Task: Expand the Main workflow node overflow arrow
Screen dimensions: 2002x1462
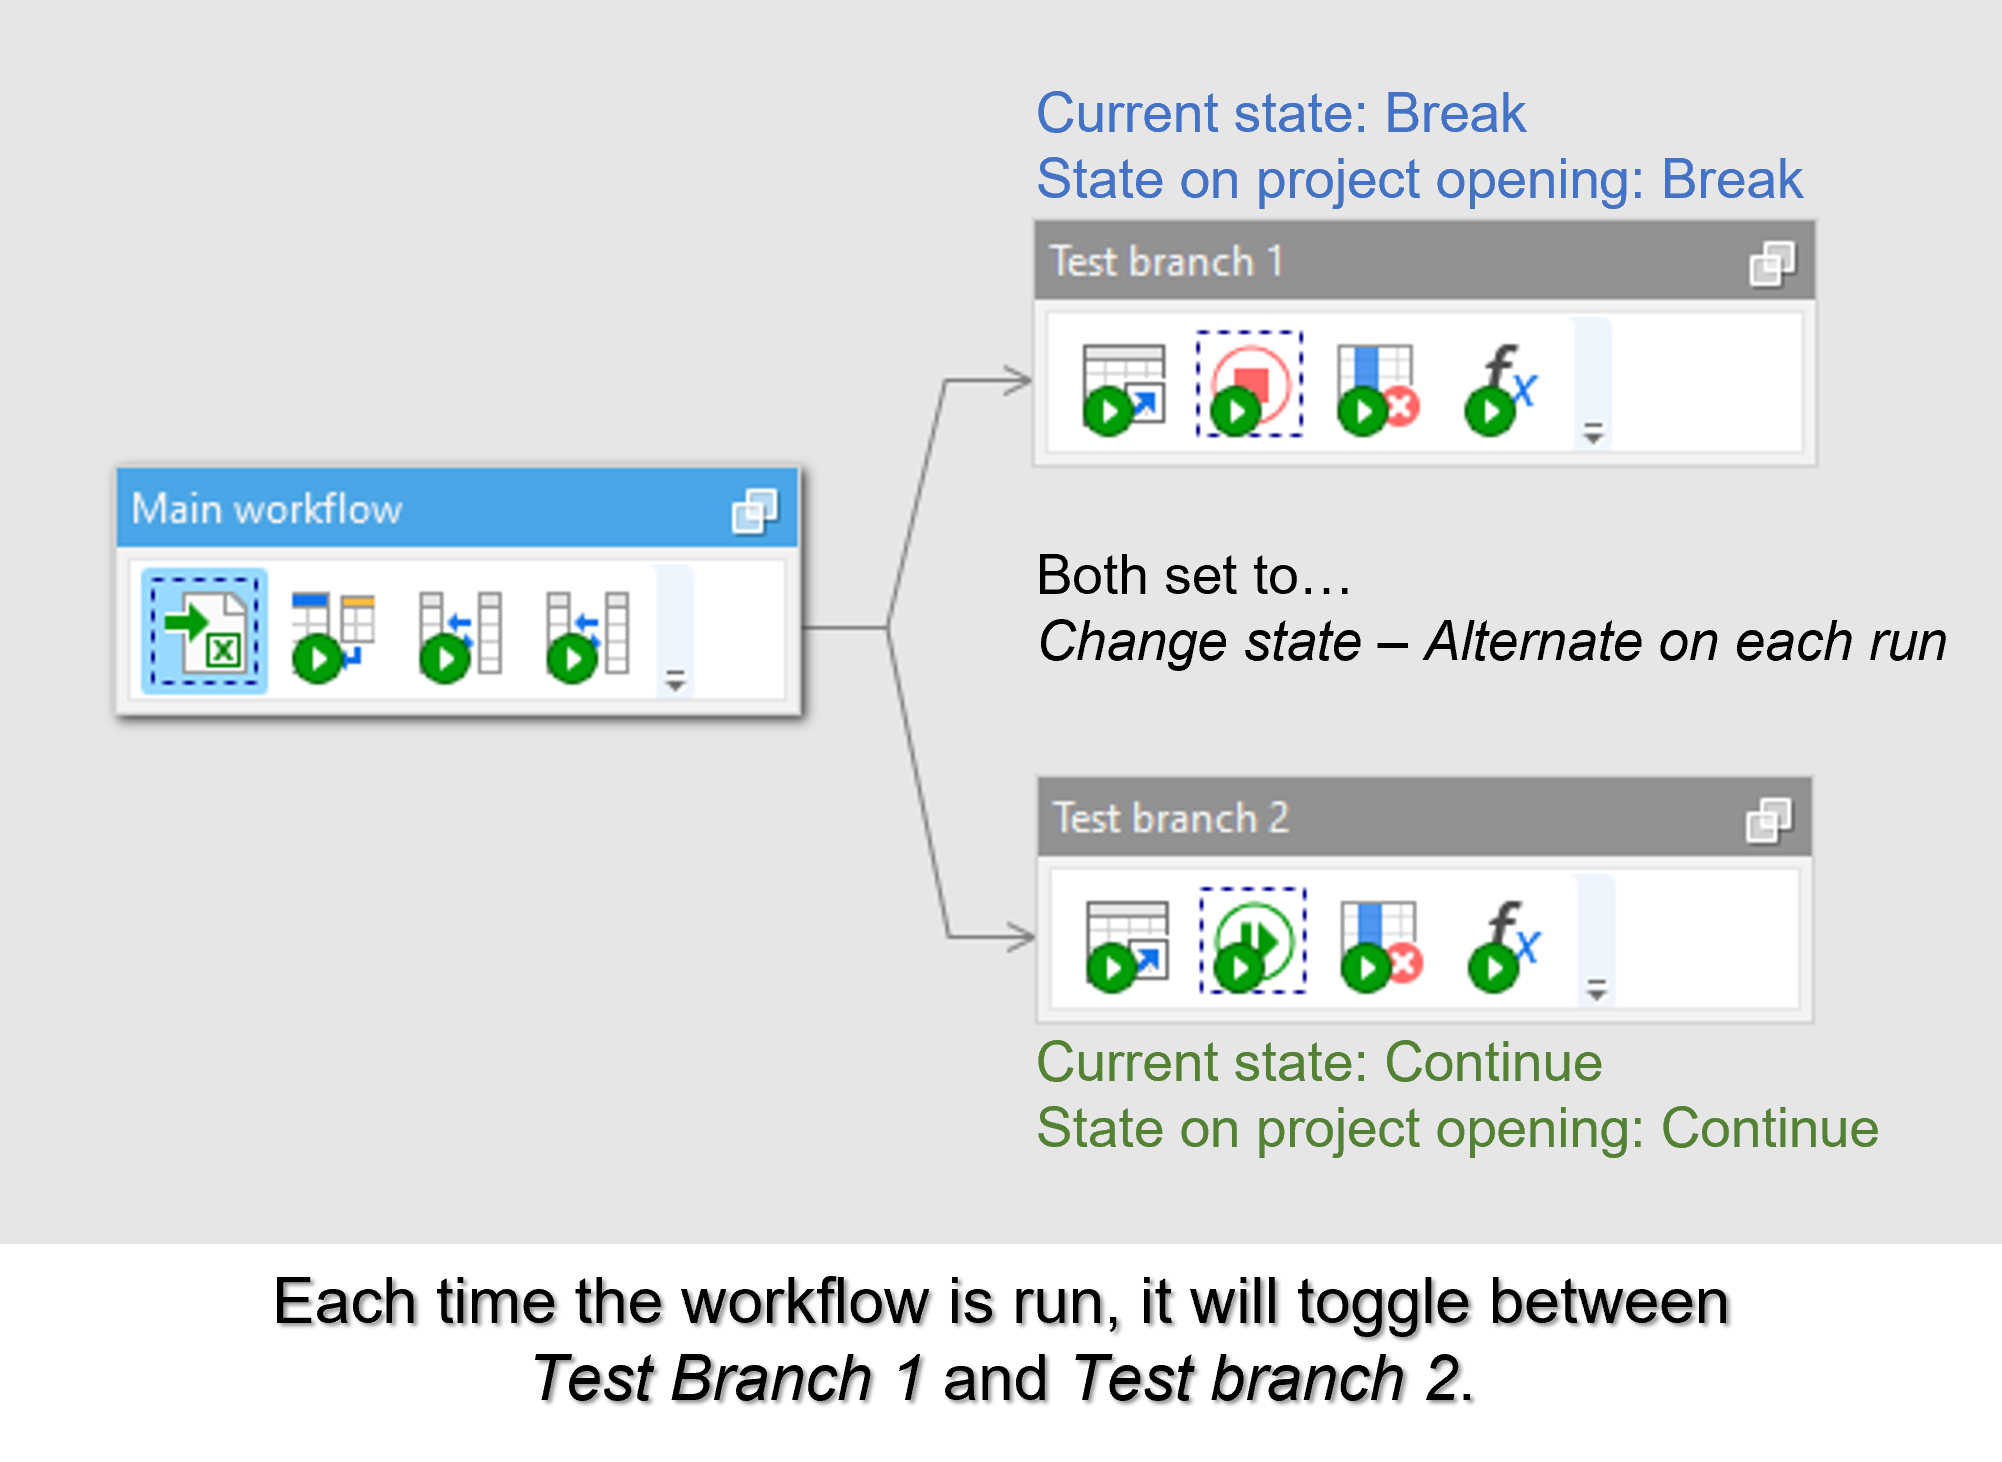Action: (676, 681)
